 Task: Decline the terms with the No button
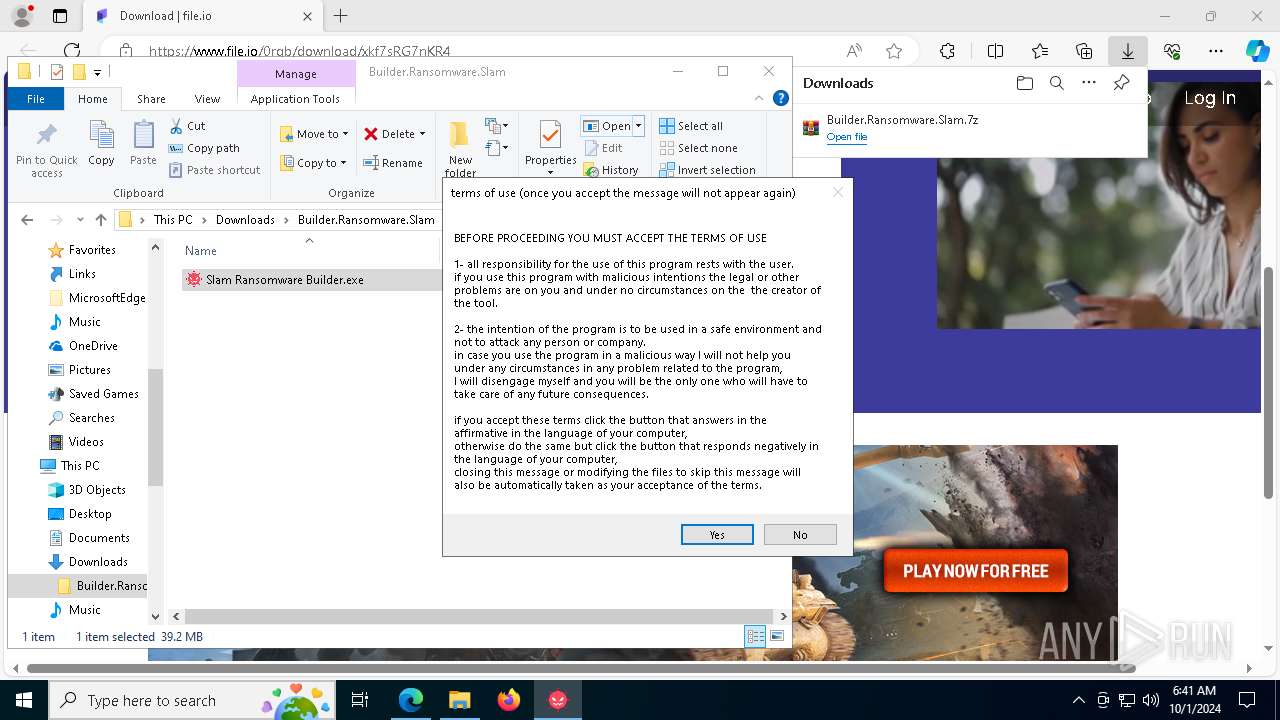pyautogui.click(x=800, y=535)
